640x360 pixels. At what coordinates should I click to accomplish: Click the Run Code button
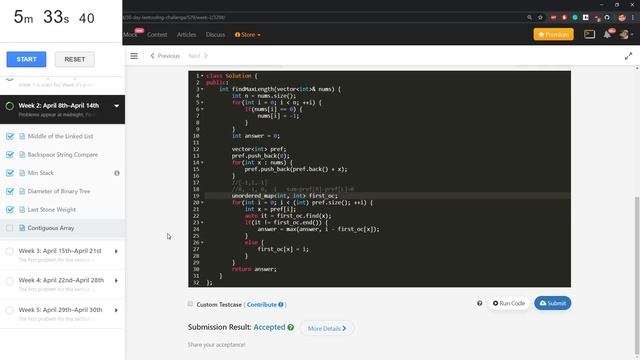tap(509, 303)
